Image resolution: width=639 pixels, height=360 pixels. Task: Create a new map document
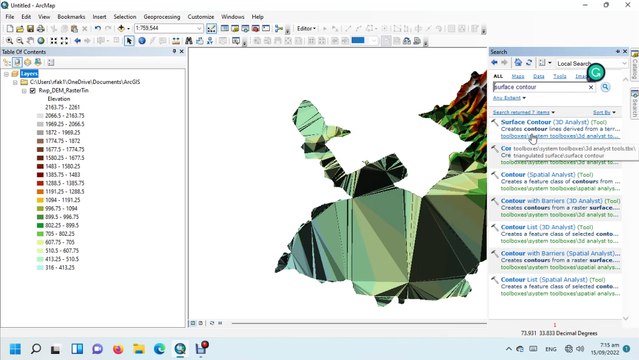coord(10,29)
